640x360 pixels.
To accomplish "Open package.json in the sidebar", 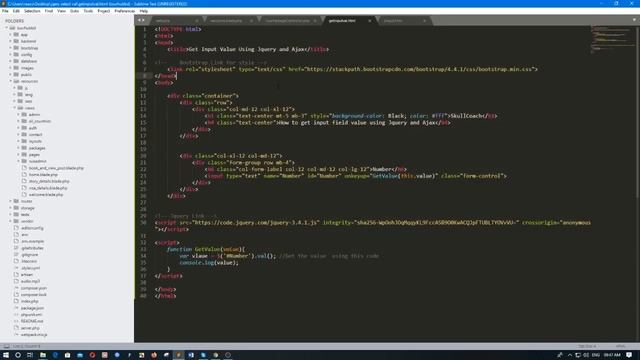I will pyautogui.click(x=32, y=308).
